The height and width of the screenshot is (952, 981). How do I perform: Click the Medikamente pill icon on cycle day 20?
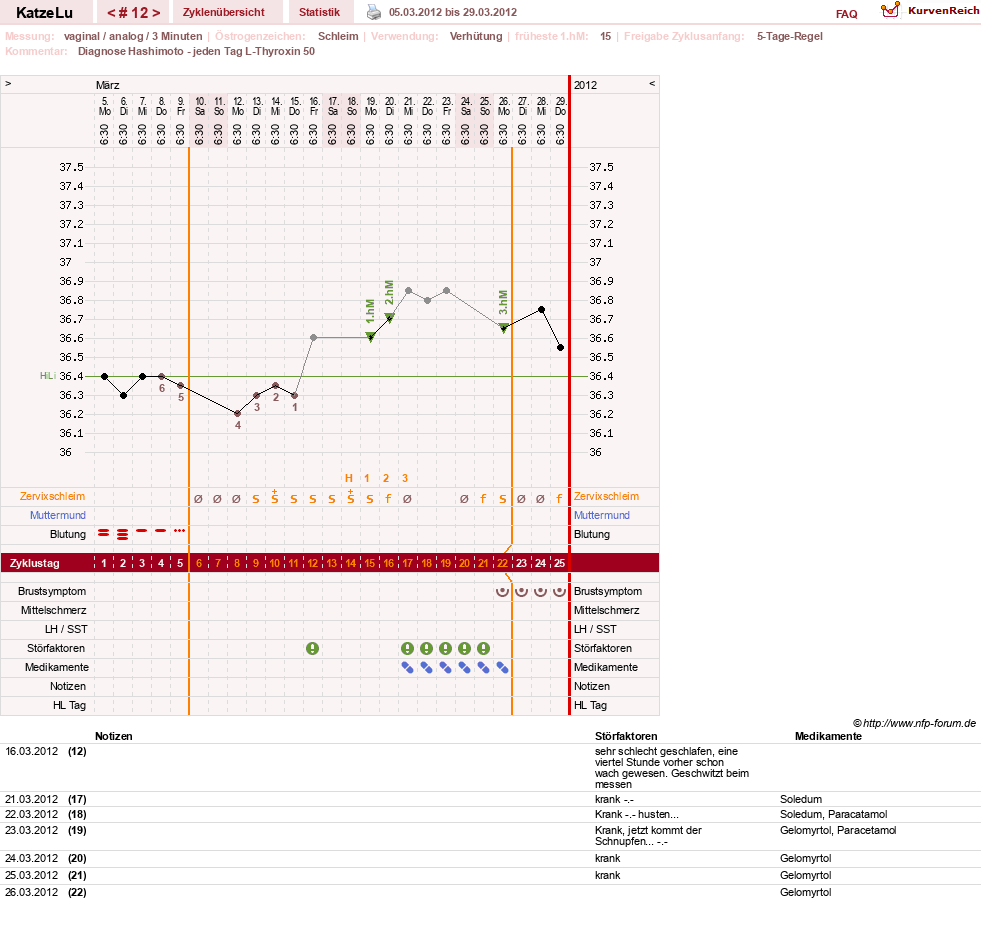464,667
